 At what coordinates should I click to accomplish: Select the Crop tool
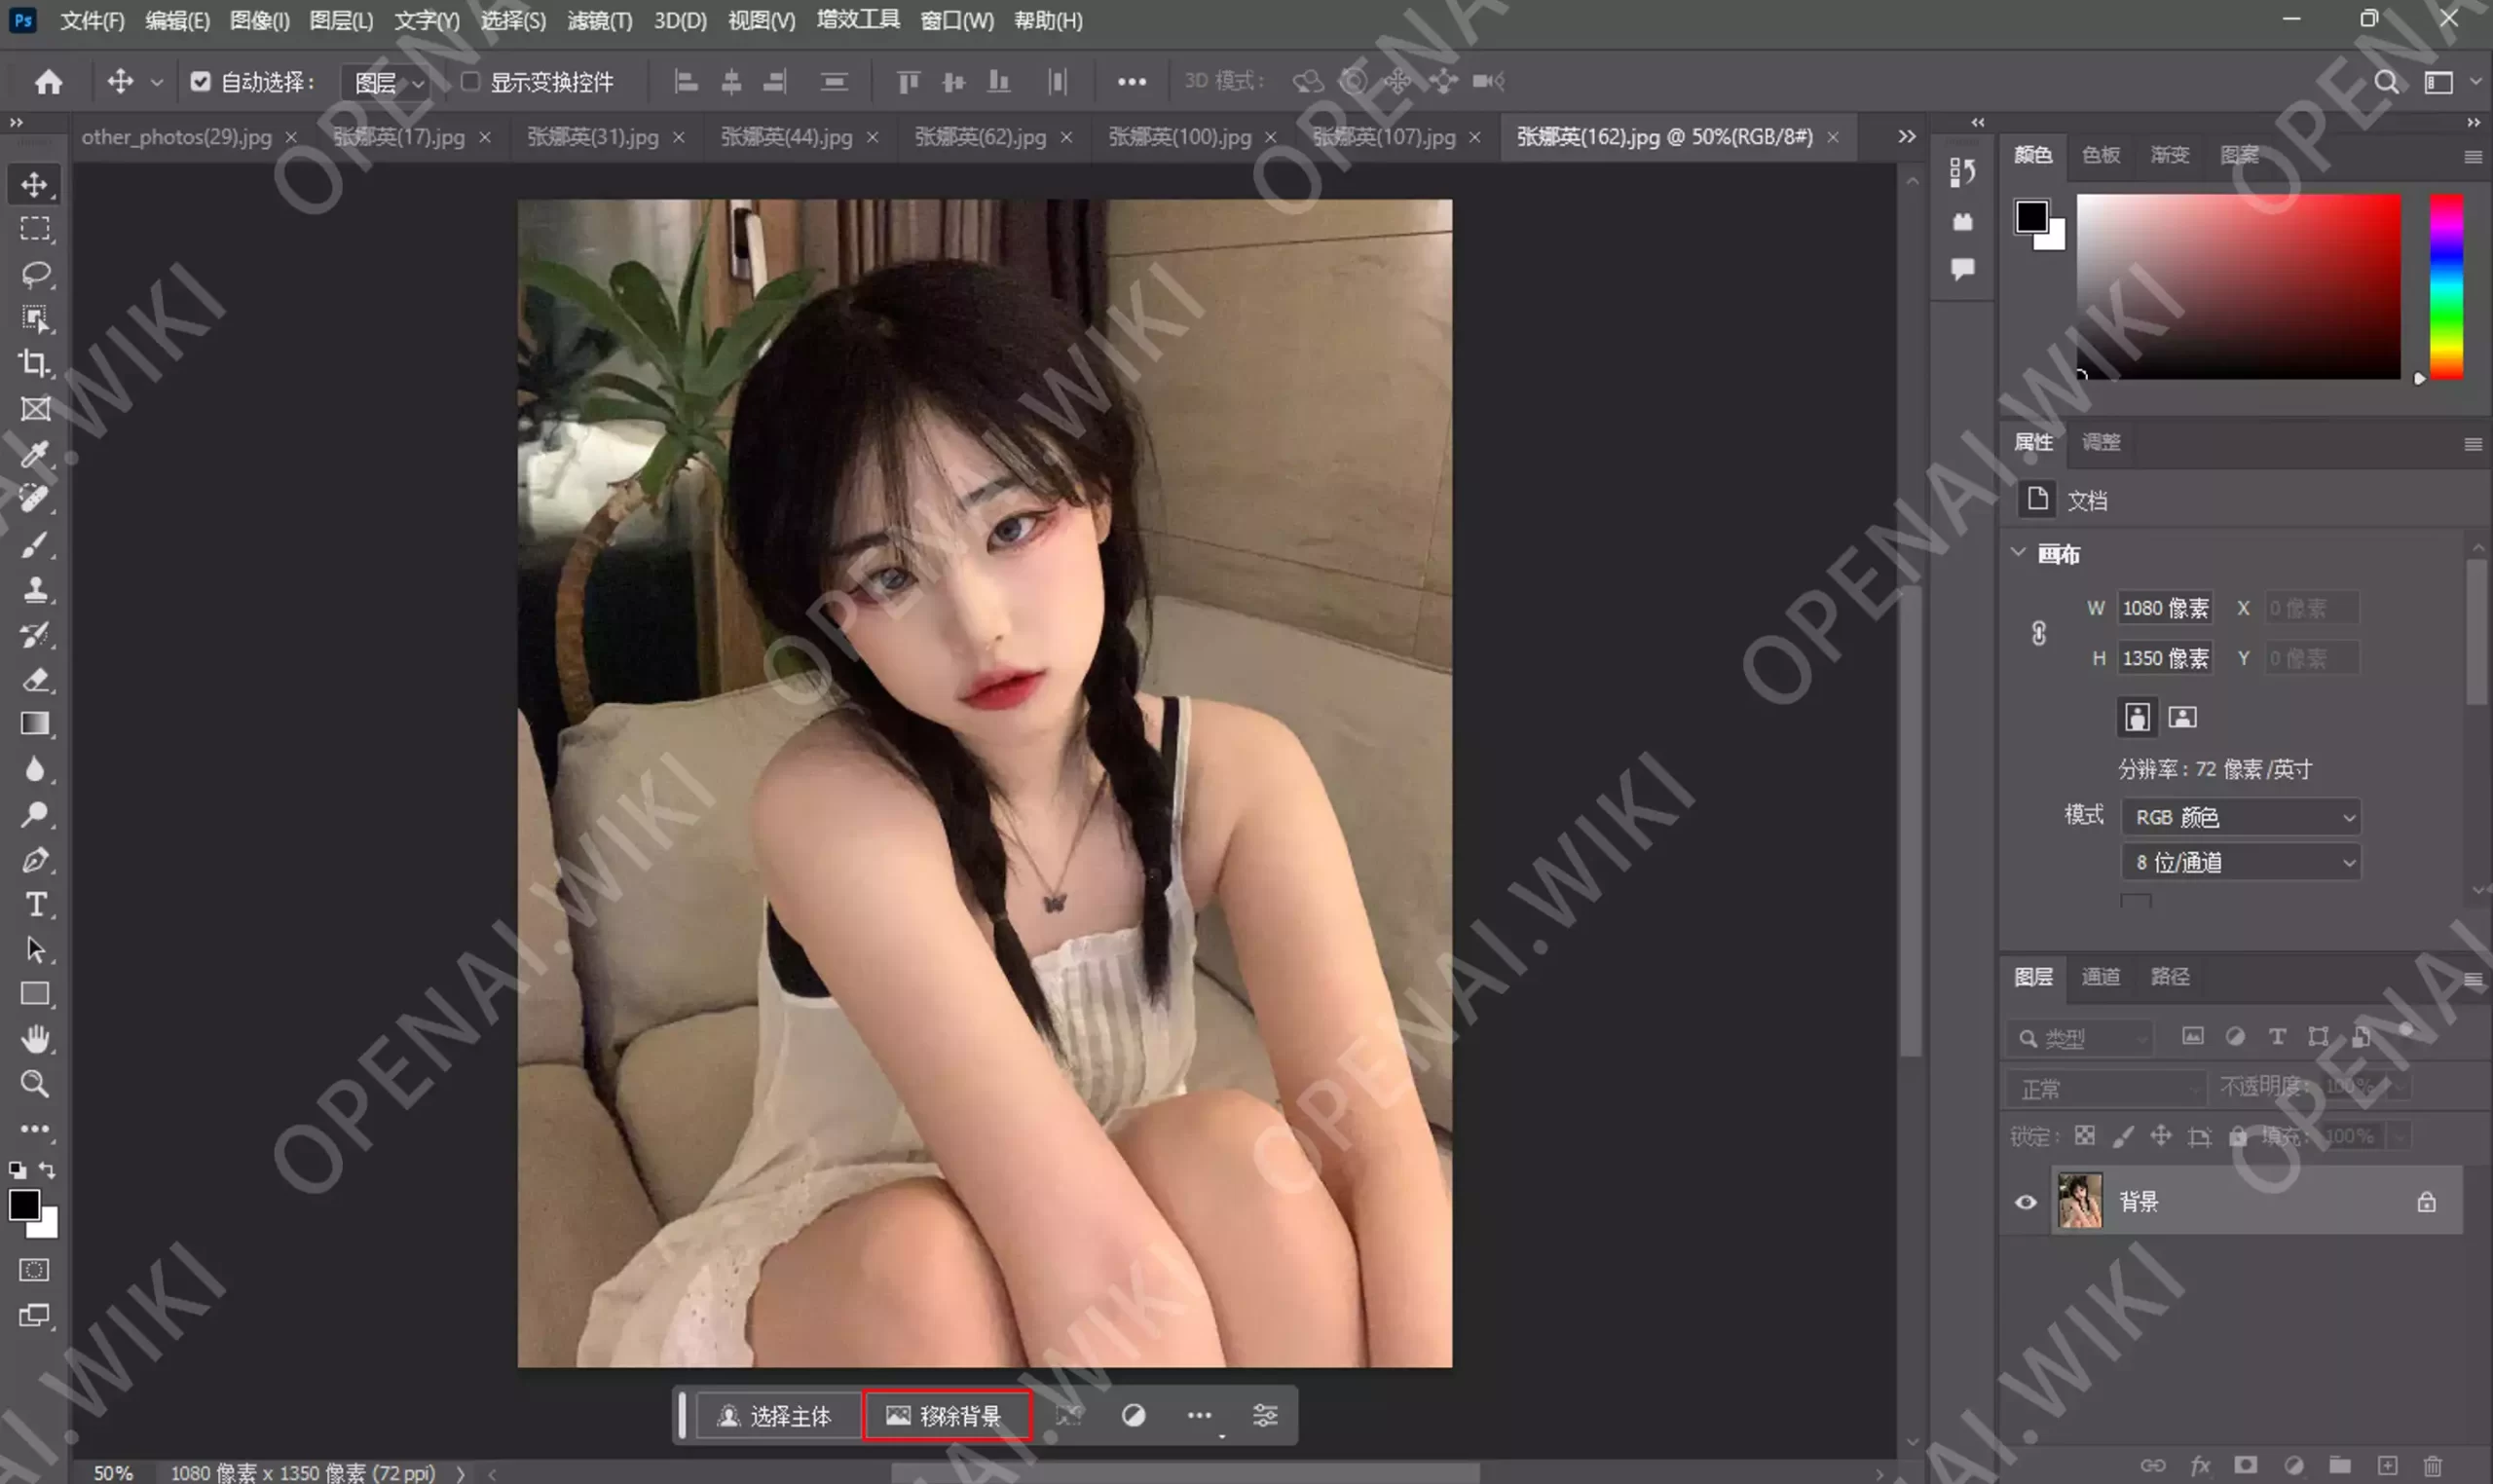coord(35,363)
